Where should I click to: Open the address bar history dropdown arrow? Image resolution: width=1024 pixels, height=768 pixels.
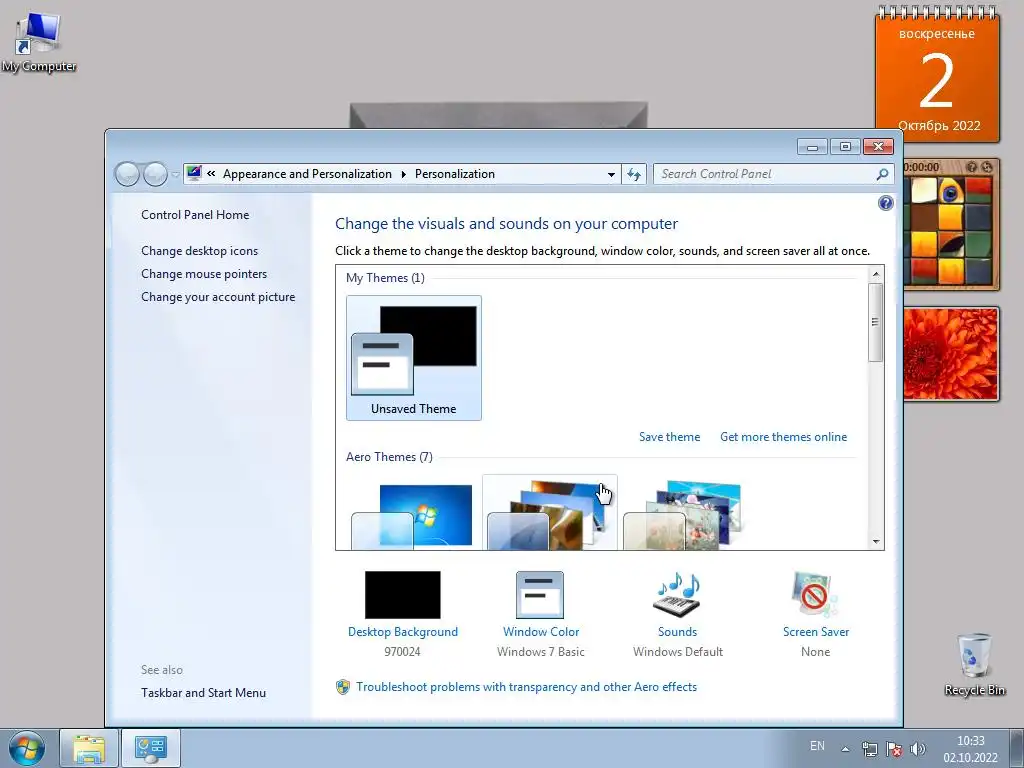(611, 174)
